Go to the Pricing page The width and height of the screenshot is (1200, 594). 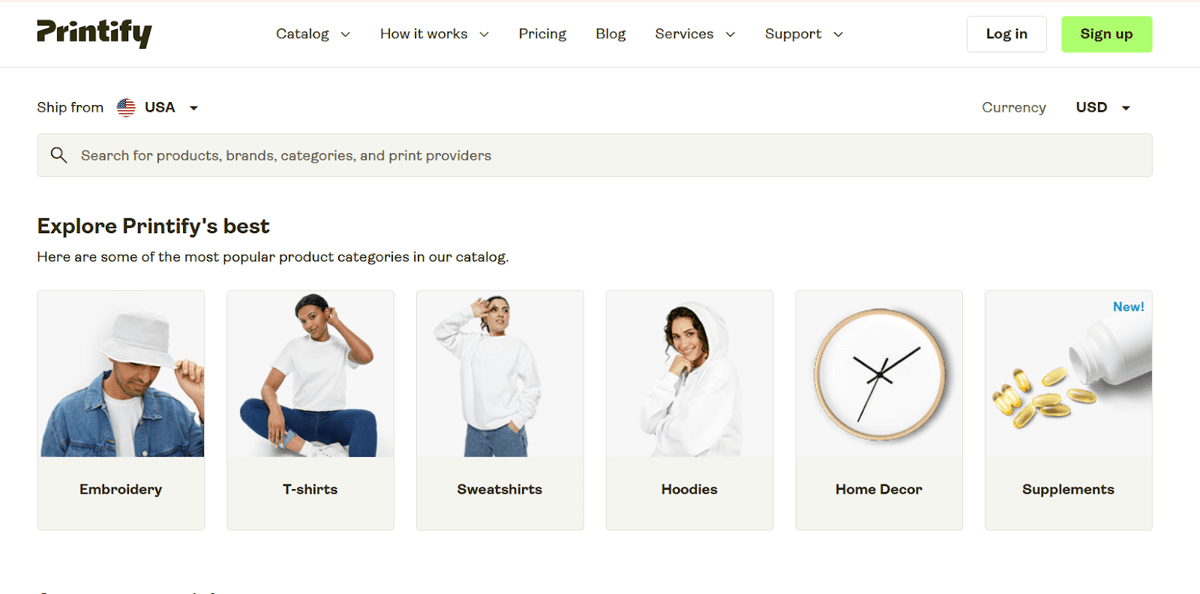pos(542,34)
